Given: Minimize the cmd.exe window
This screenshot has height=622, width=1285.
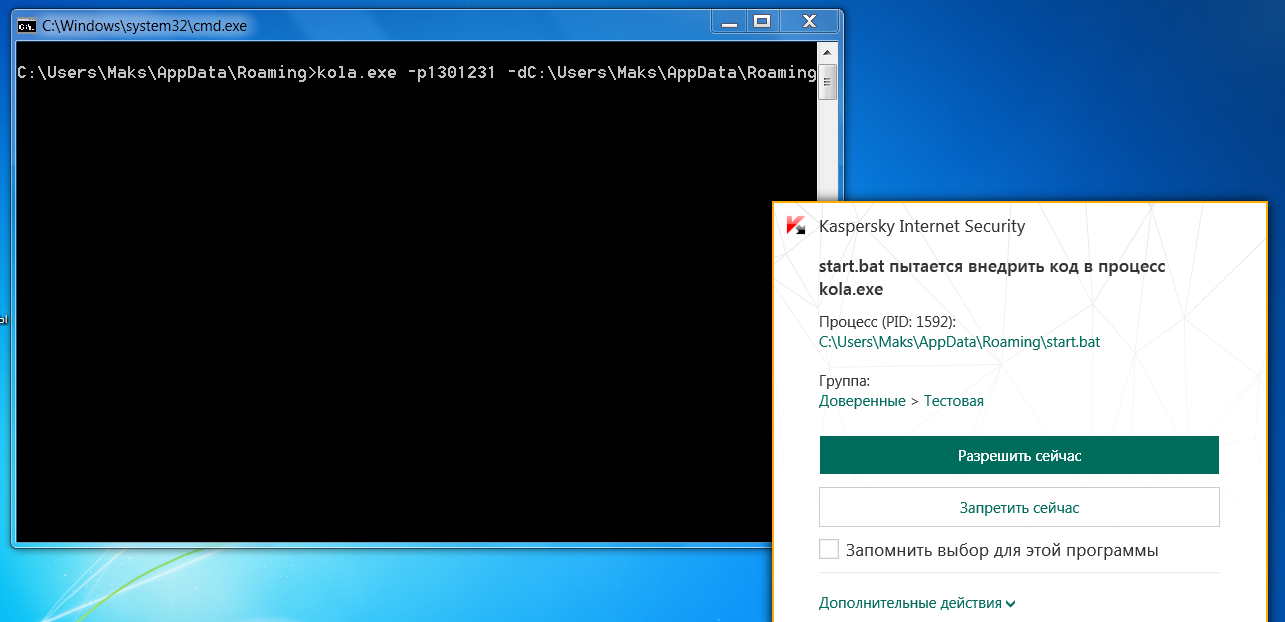Looking at the screenshot, I should [730, 20].
